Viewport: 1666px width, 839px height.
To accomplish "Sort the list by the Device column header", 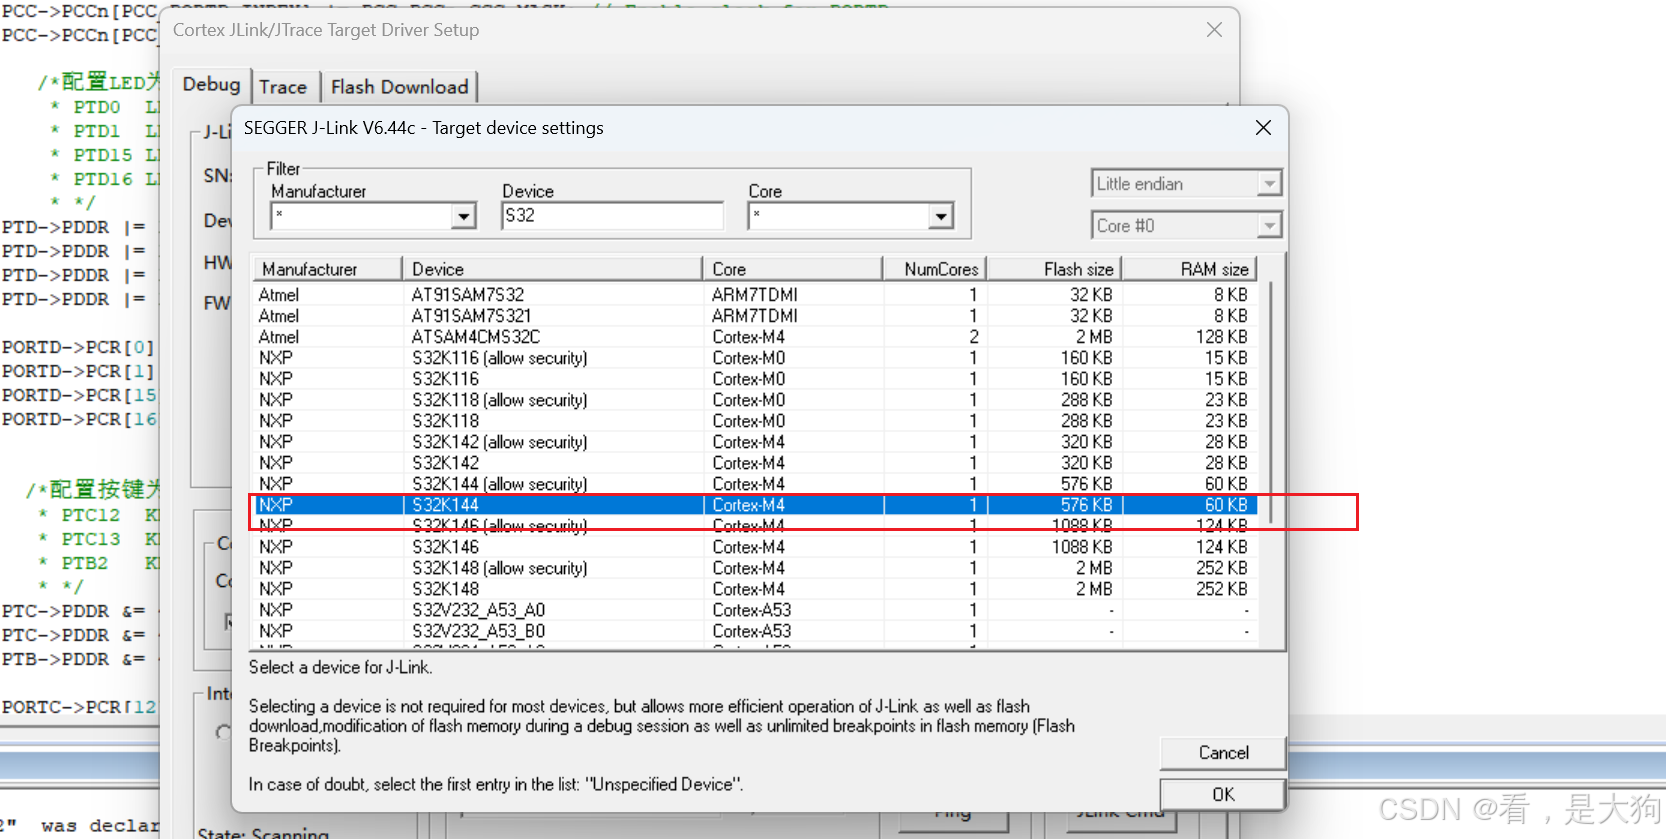I will [x=553, y=269].
